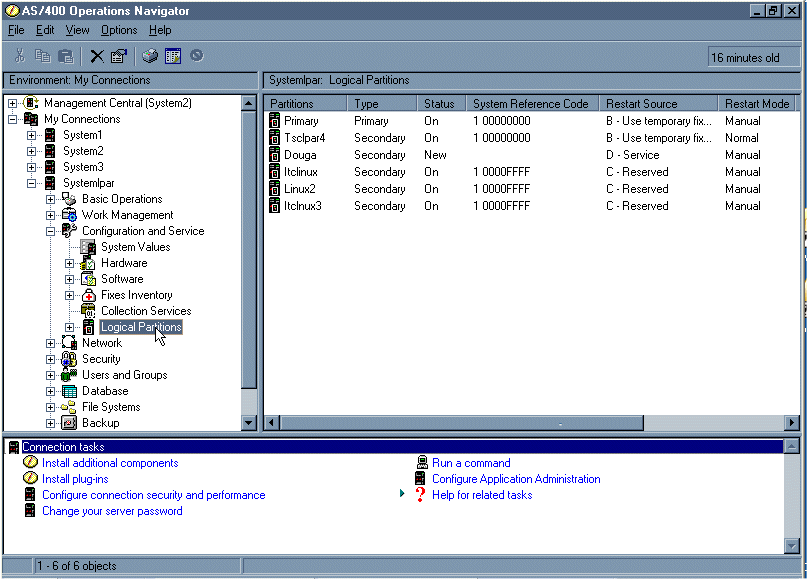The image size is (807, 579).
Task: Click the partition list's right scroll arrow
Action: coord(793,423)
